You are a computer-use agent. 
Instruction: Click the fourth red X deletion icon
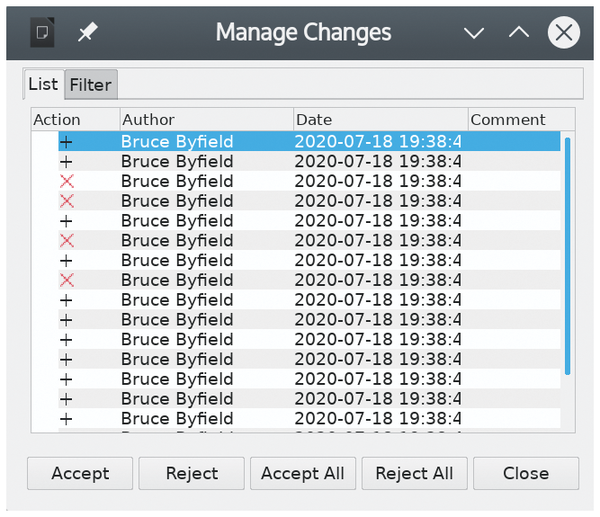pos(67,280)
